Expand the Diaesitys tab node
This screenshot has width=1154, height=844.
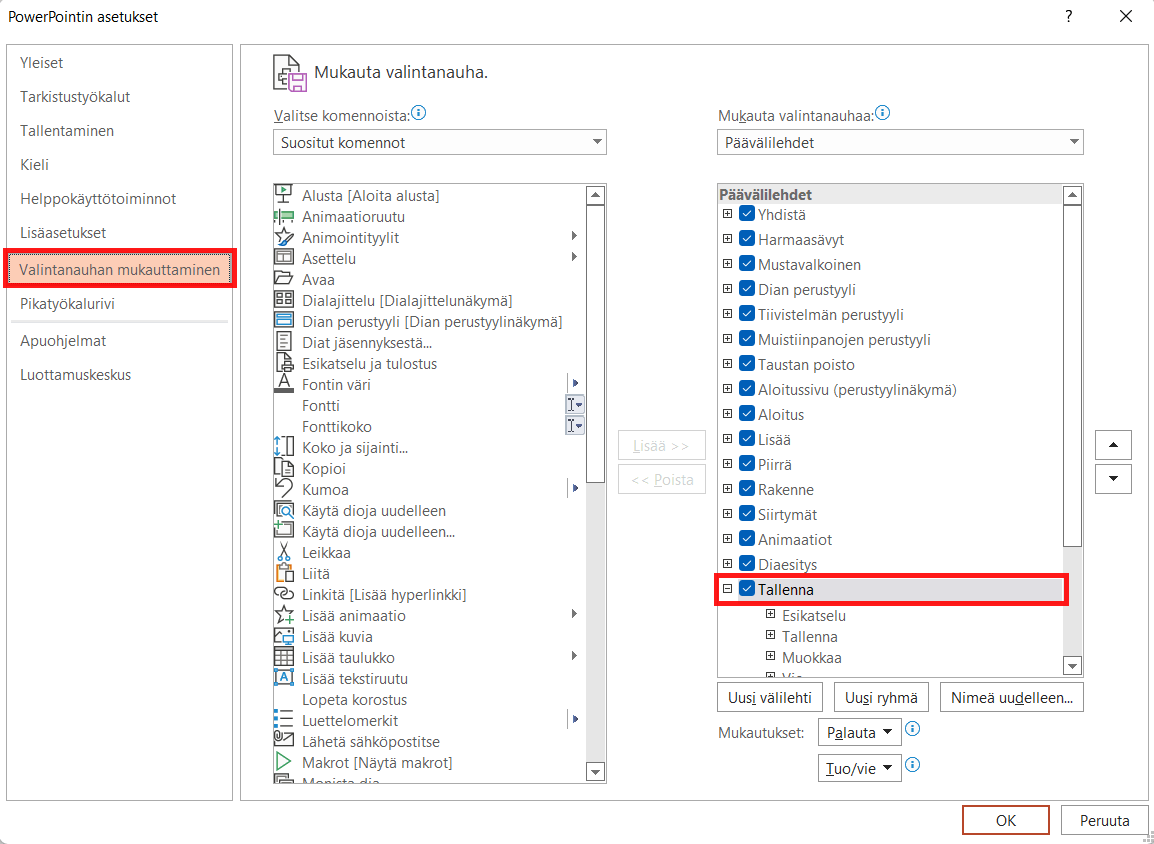point(727,564)
